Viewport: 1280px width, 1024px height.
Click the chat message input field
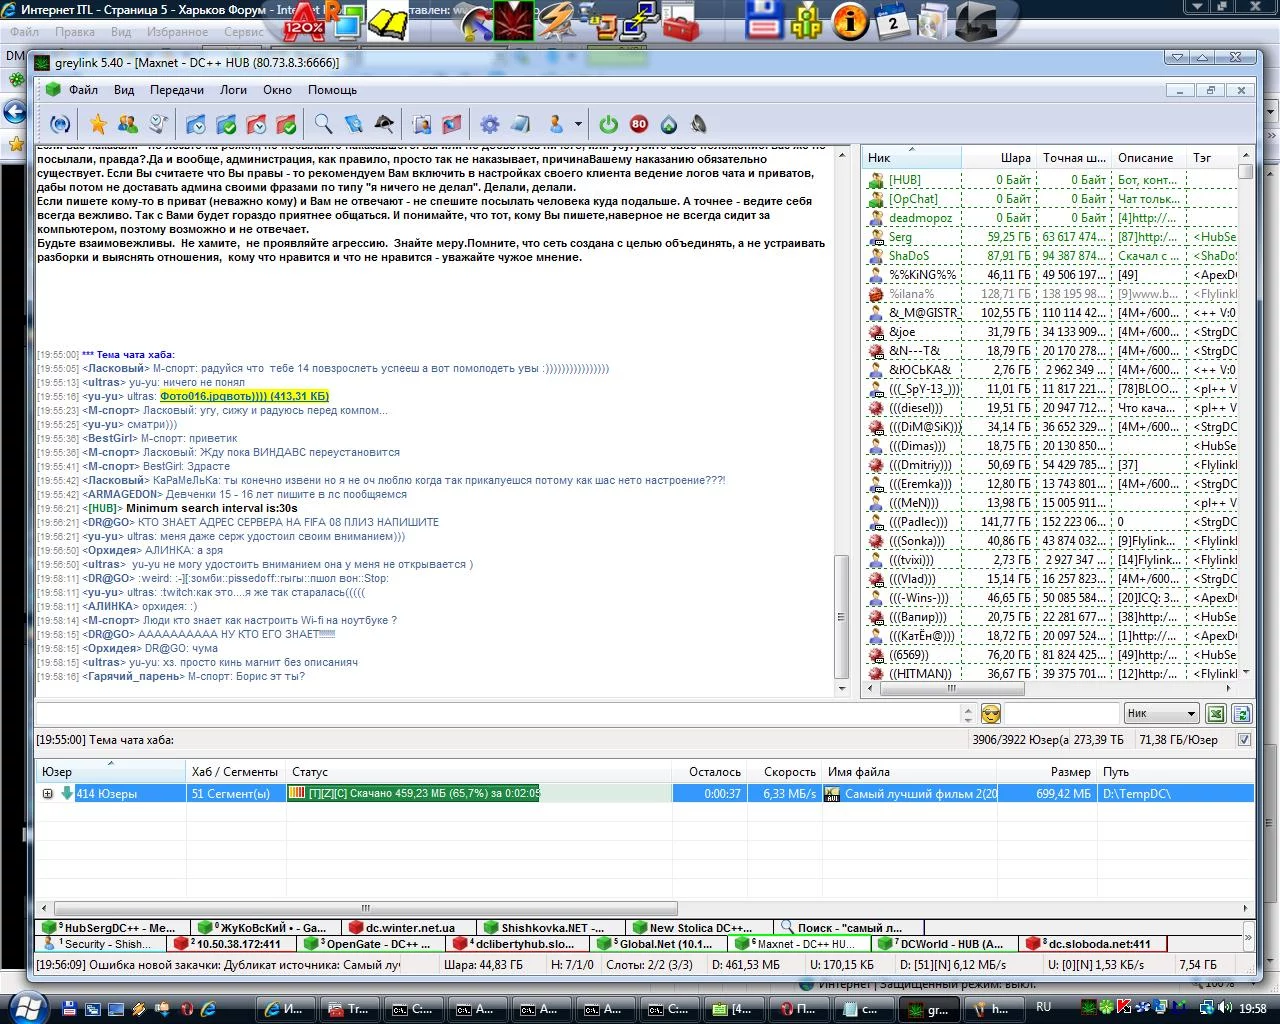497,713
